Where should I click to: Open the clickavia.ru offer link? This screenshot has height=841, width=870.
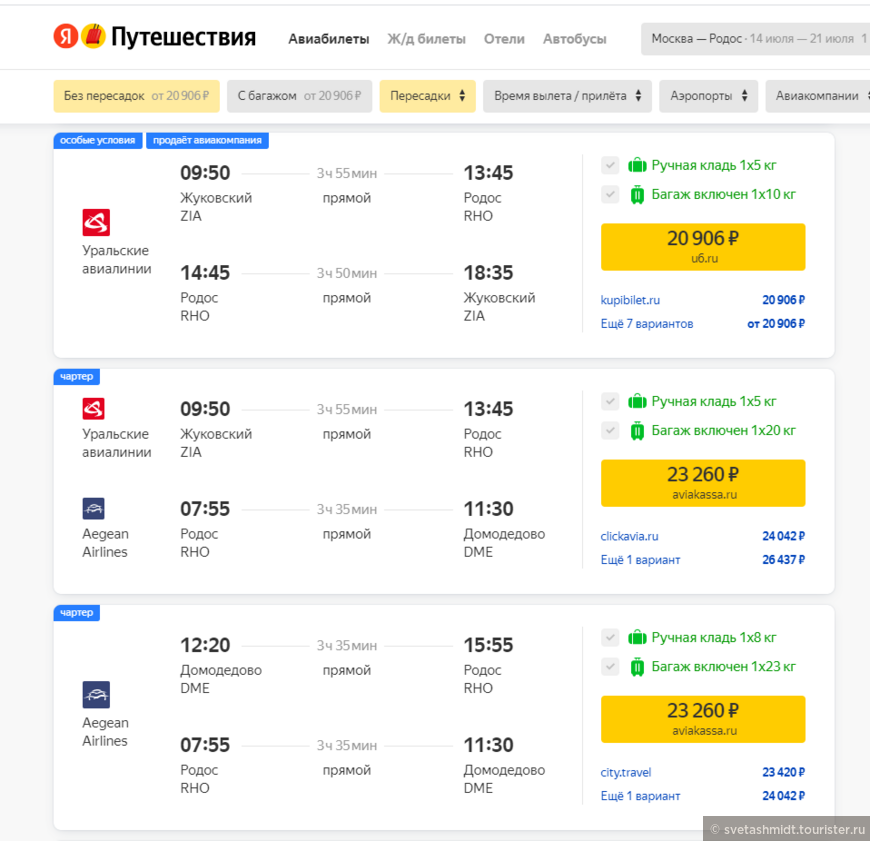[629, 536]
